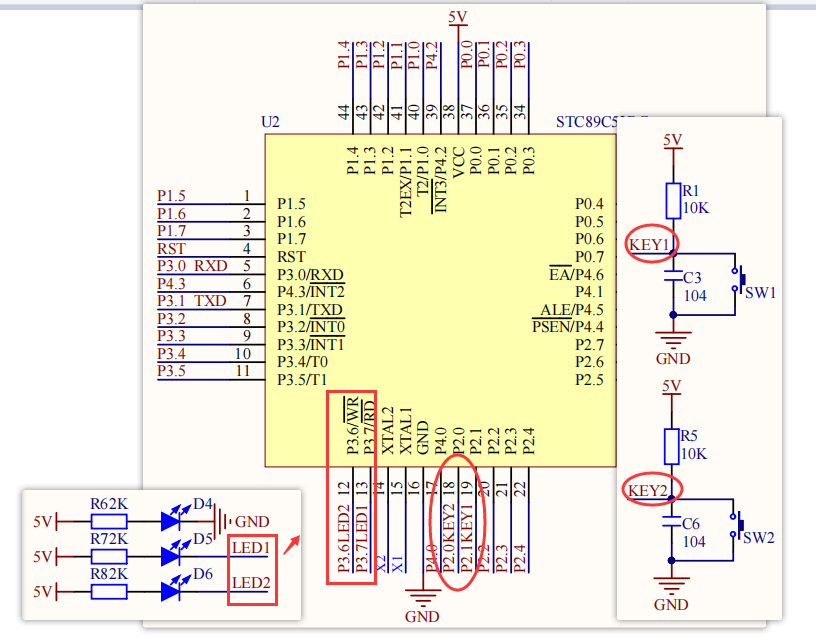Click capacitor C6 symbol
Screen dimensions: 816x643
pyautogui.click(x=671, y=521)
